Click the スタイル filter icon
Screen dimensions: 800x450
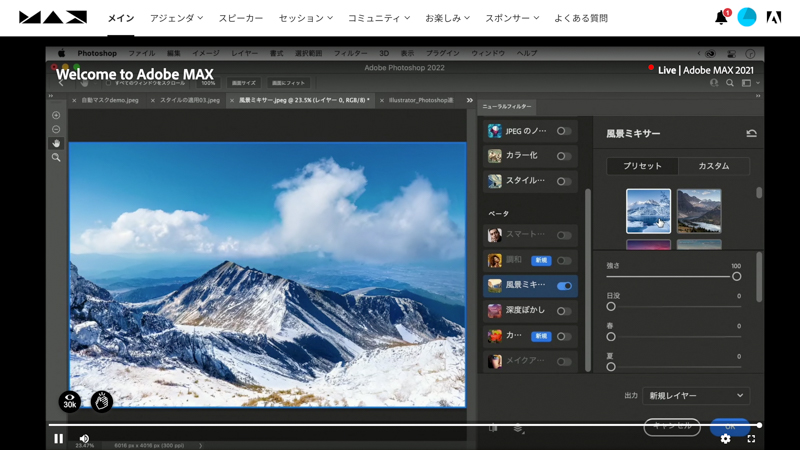tap(494, 181)
